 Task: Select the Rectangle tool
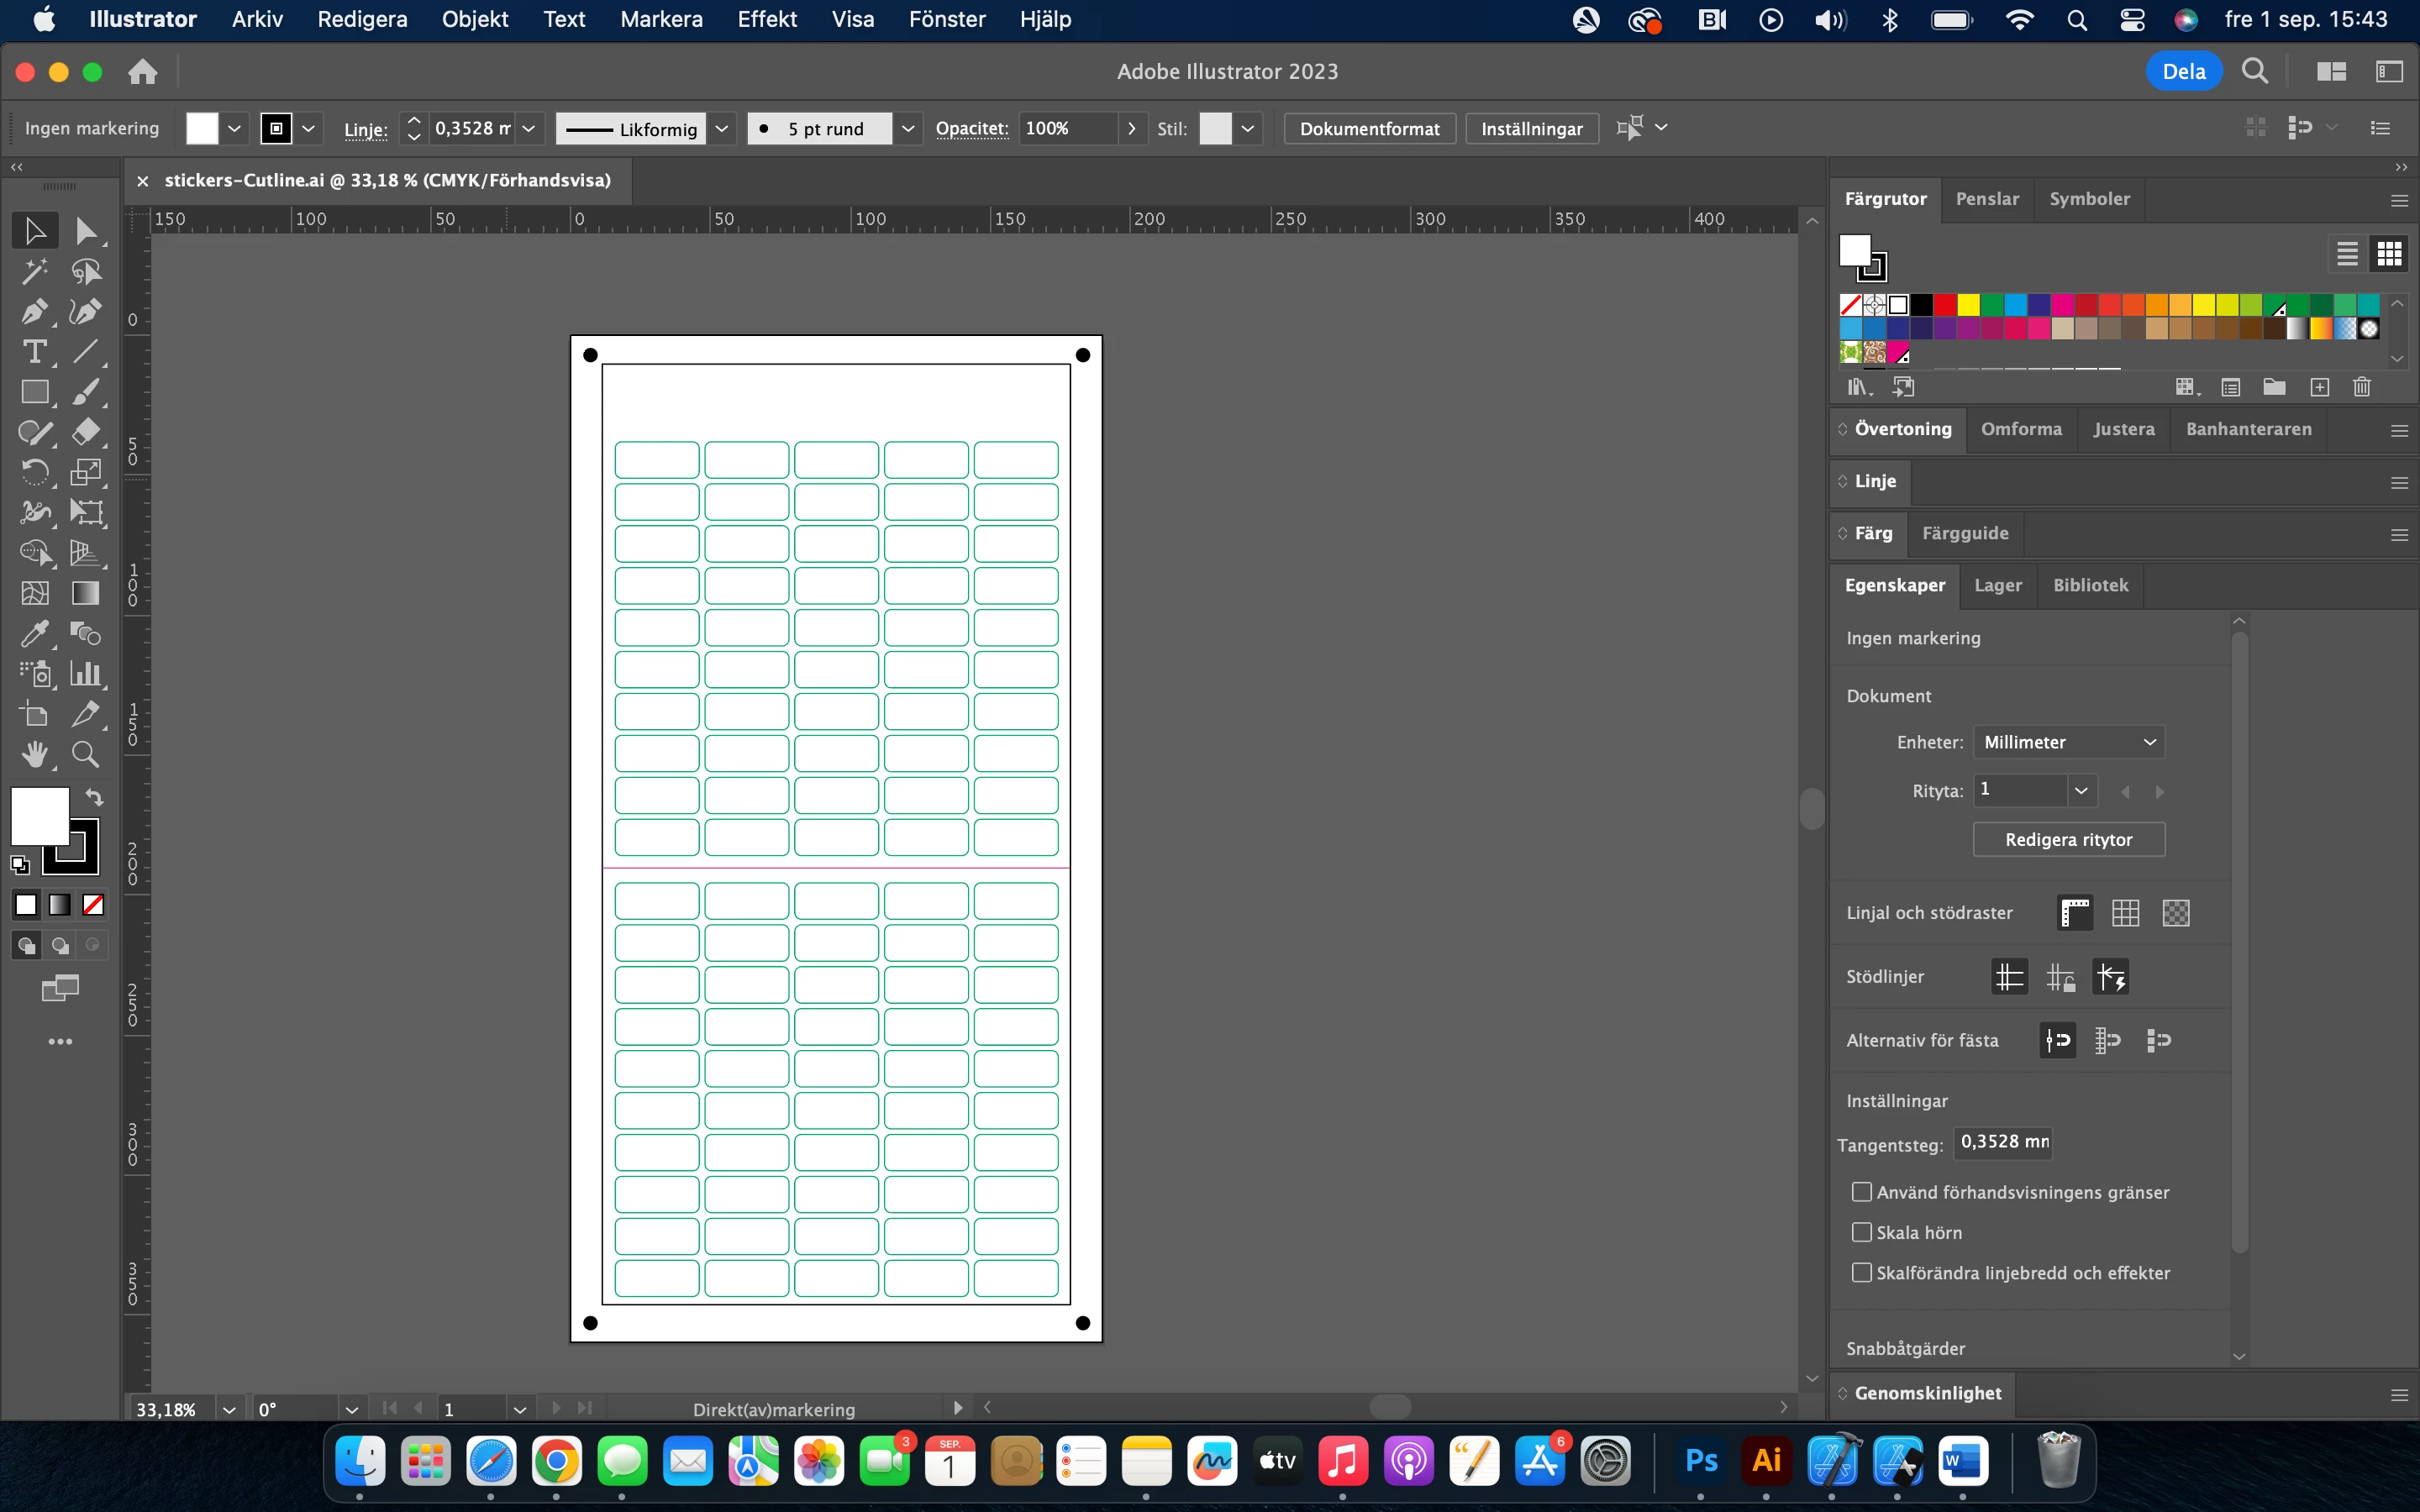pos(34,392)
